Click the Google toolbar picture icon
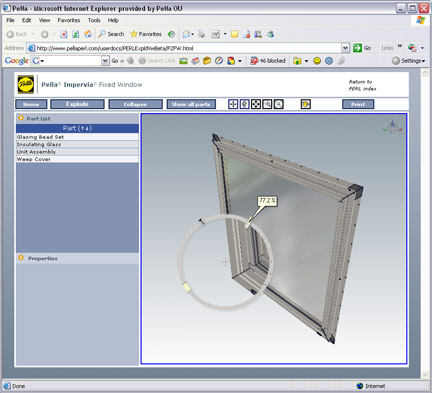 pos(183,61)
